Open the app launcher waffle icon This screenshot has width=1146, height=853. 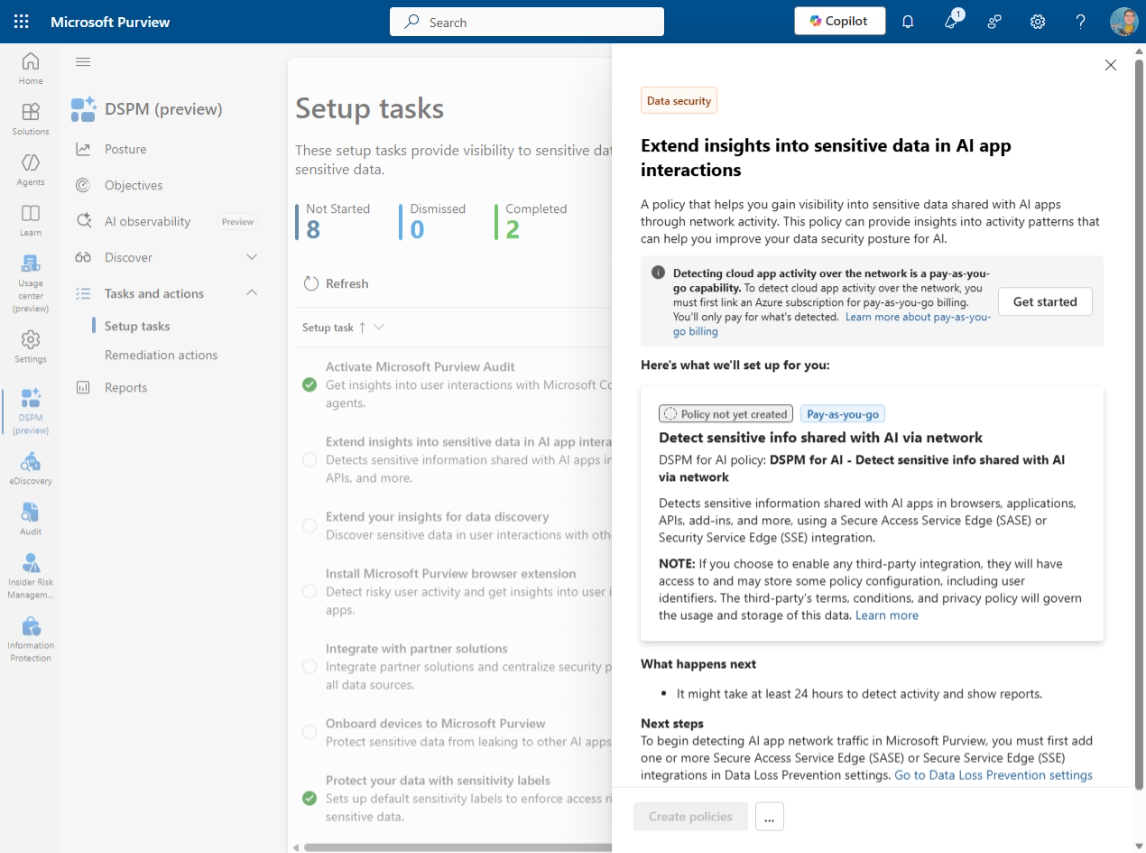[x=21, y=21]
